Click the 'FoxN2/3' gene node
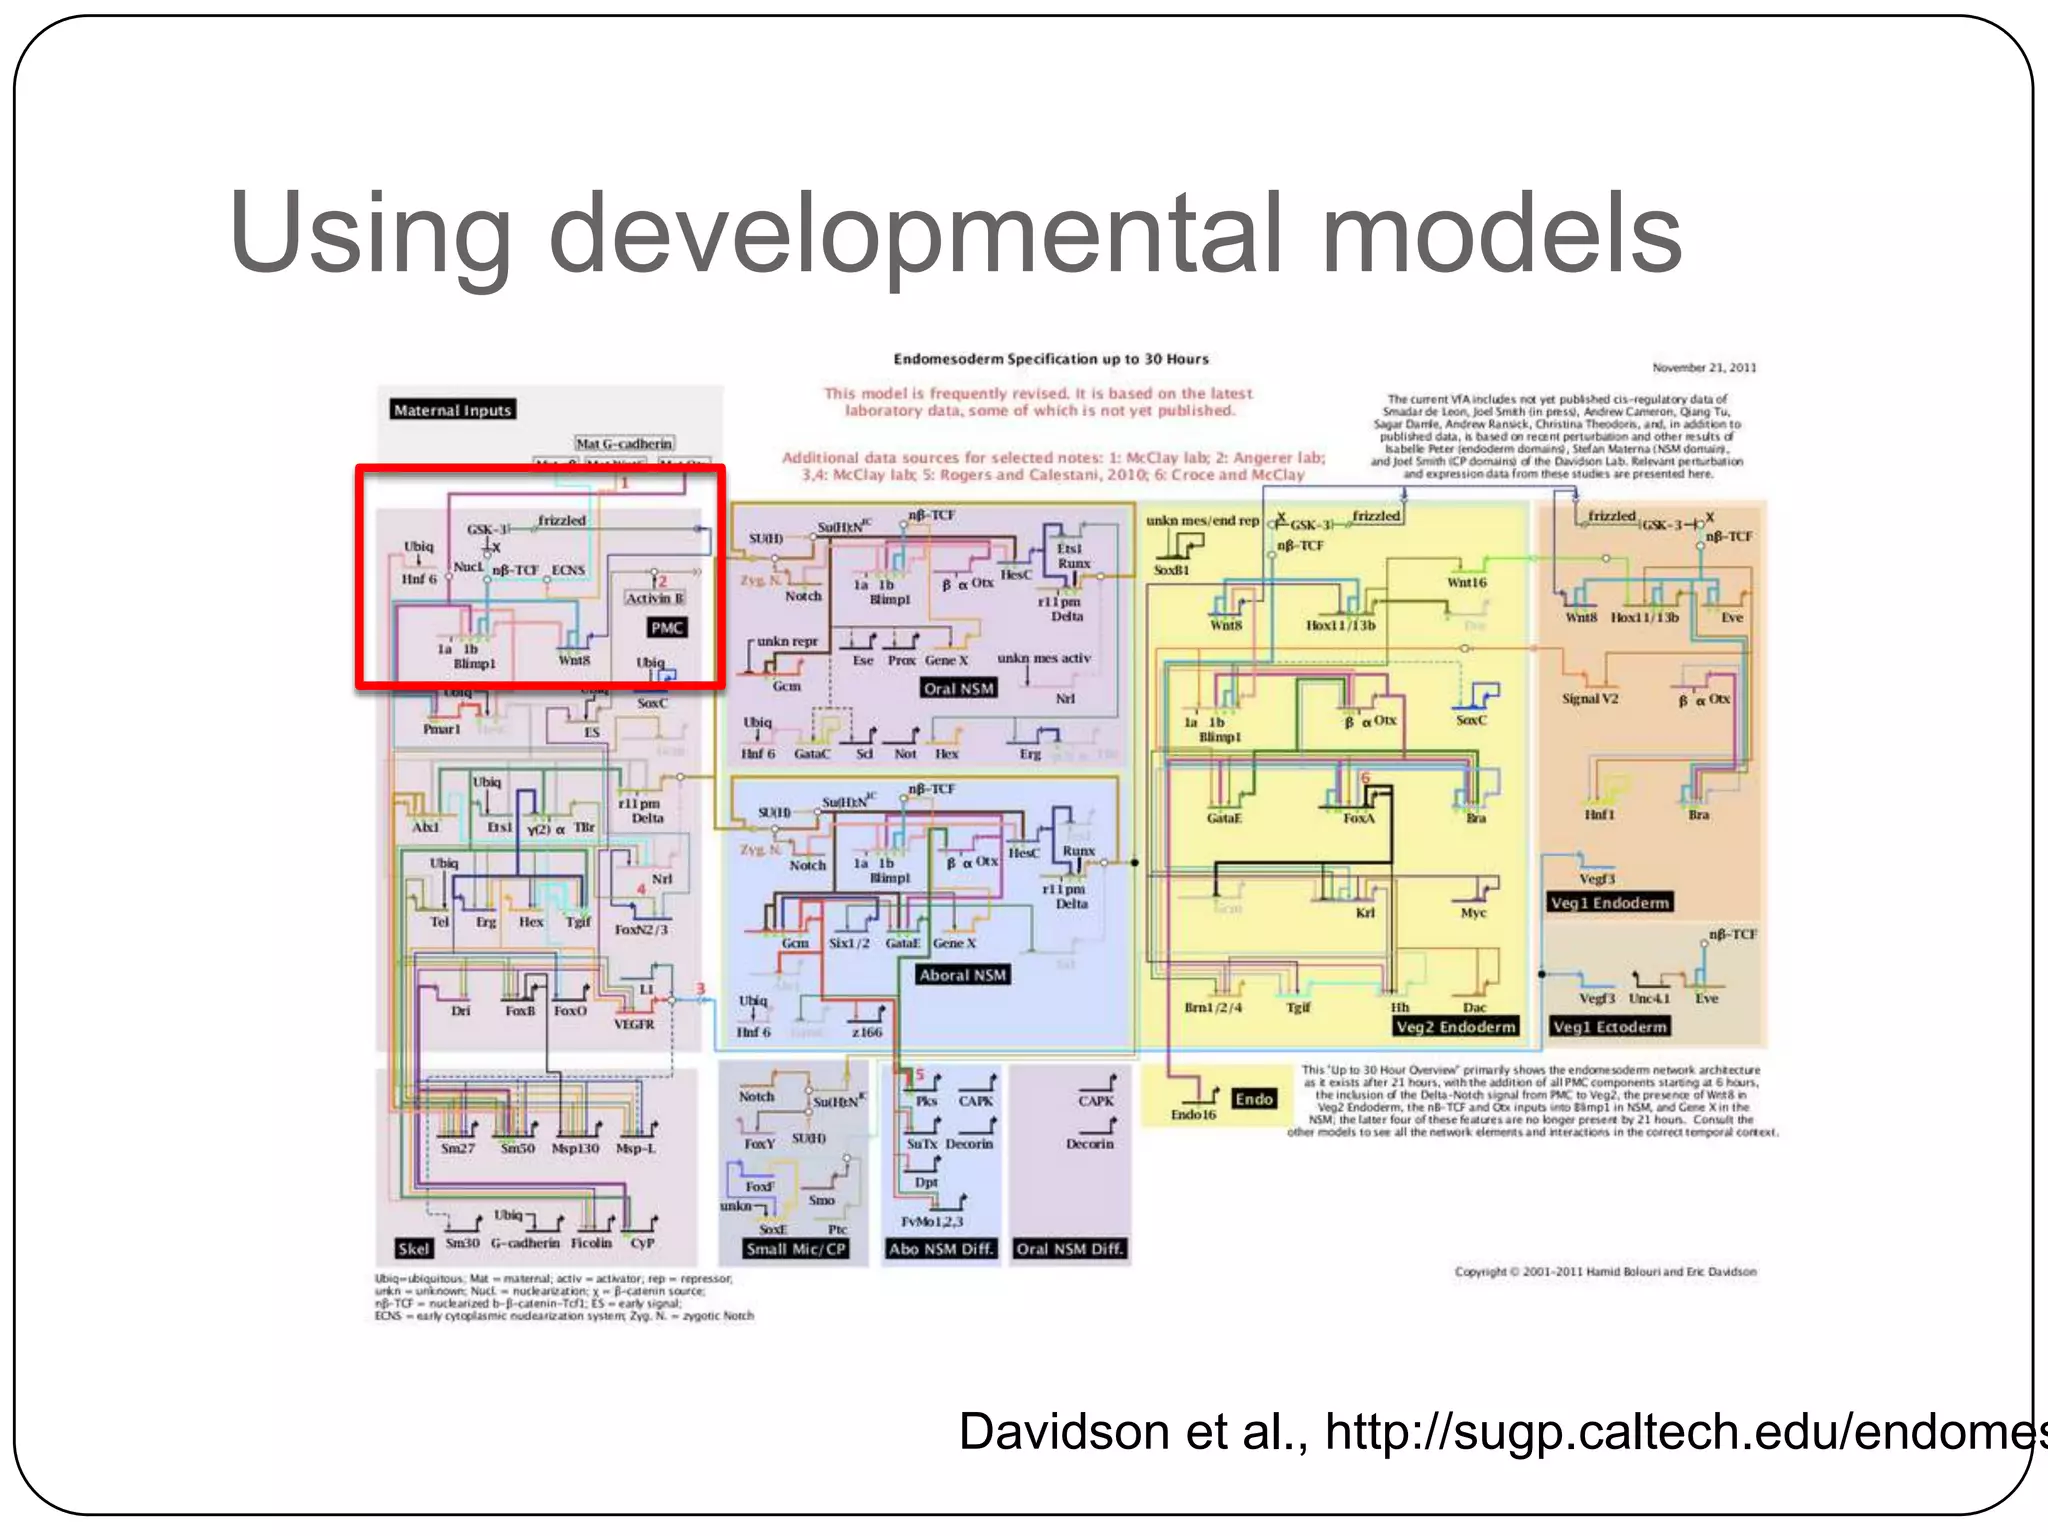This screenshot has height=1536, width=2048. [x=641, y=930]
